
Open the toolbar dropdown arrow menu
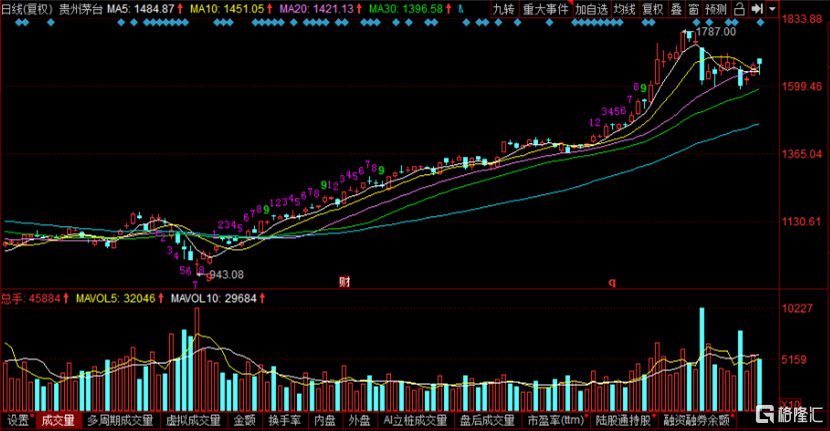pos(772,9)
